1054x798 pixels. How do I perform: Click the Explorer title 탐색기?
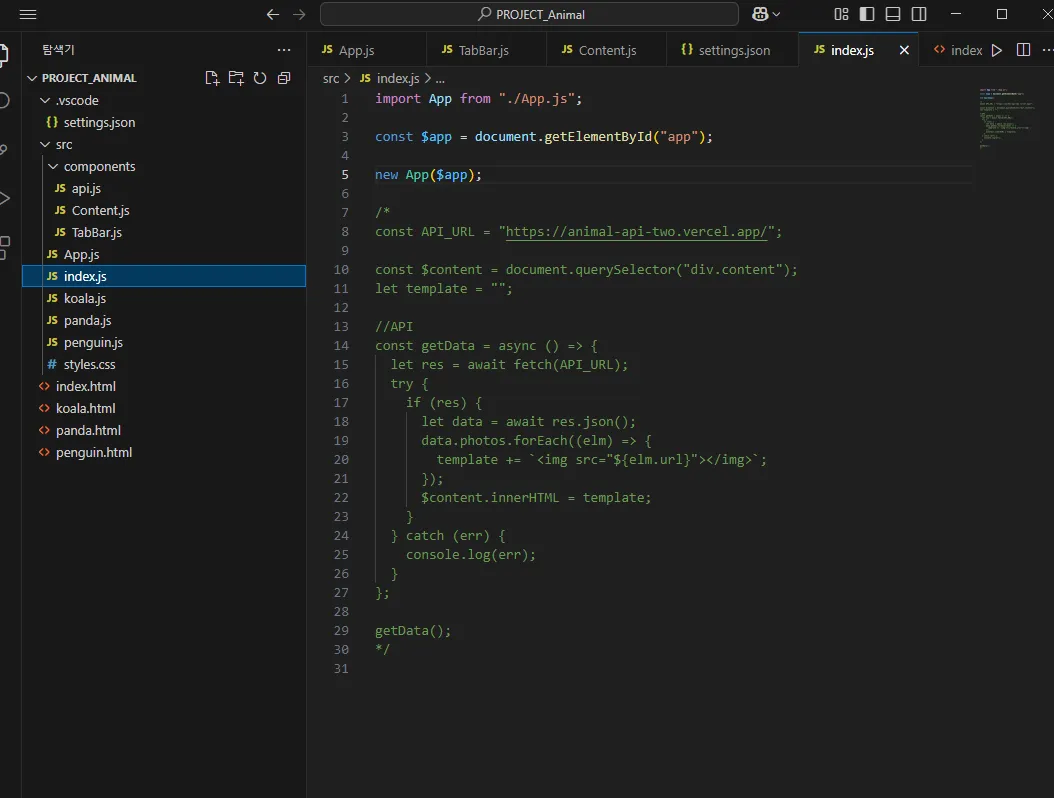(x=58, y=50)
